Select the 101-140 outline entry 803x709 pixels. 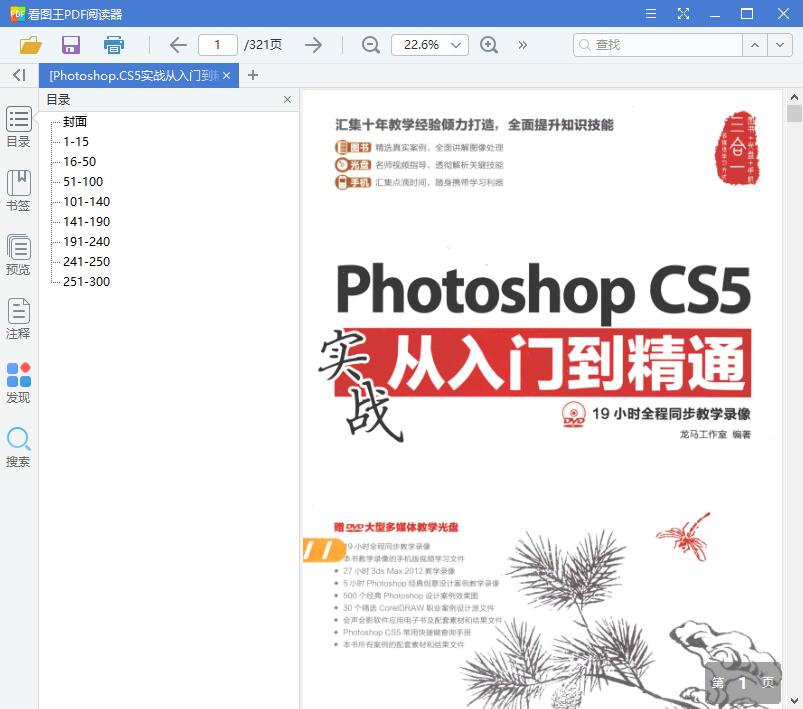(x=87, y=202)
